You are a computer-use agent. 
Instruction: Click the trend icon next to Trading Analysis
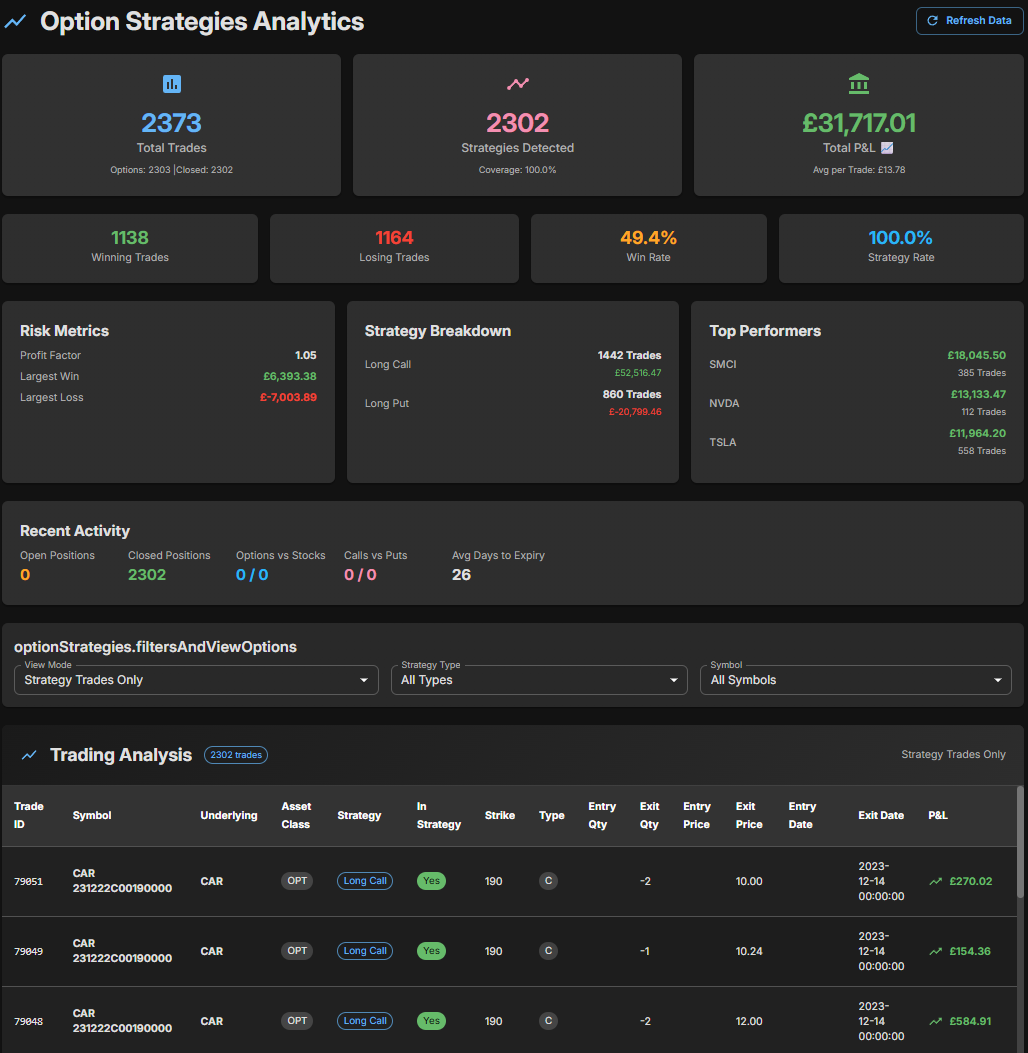30,755
